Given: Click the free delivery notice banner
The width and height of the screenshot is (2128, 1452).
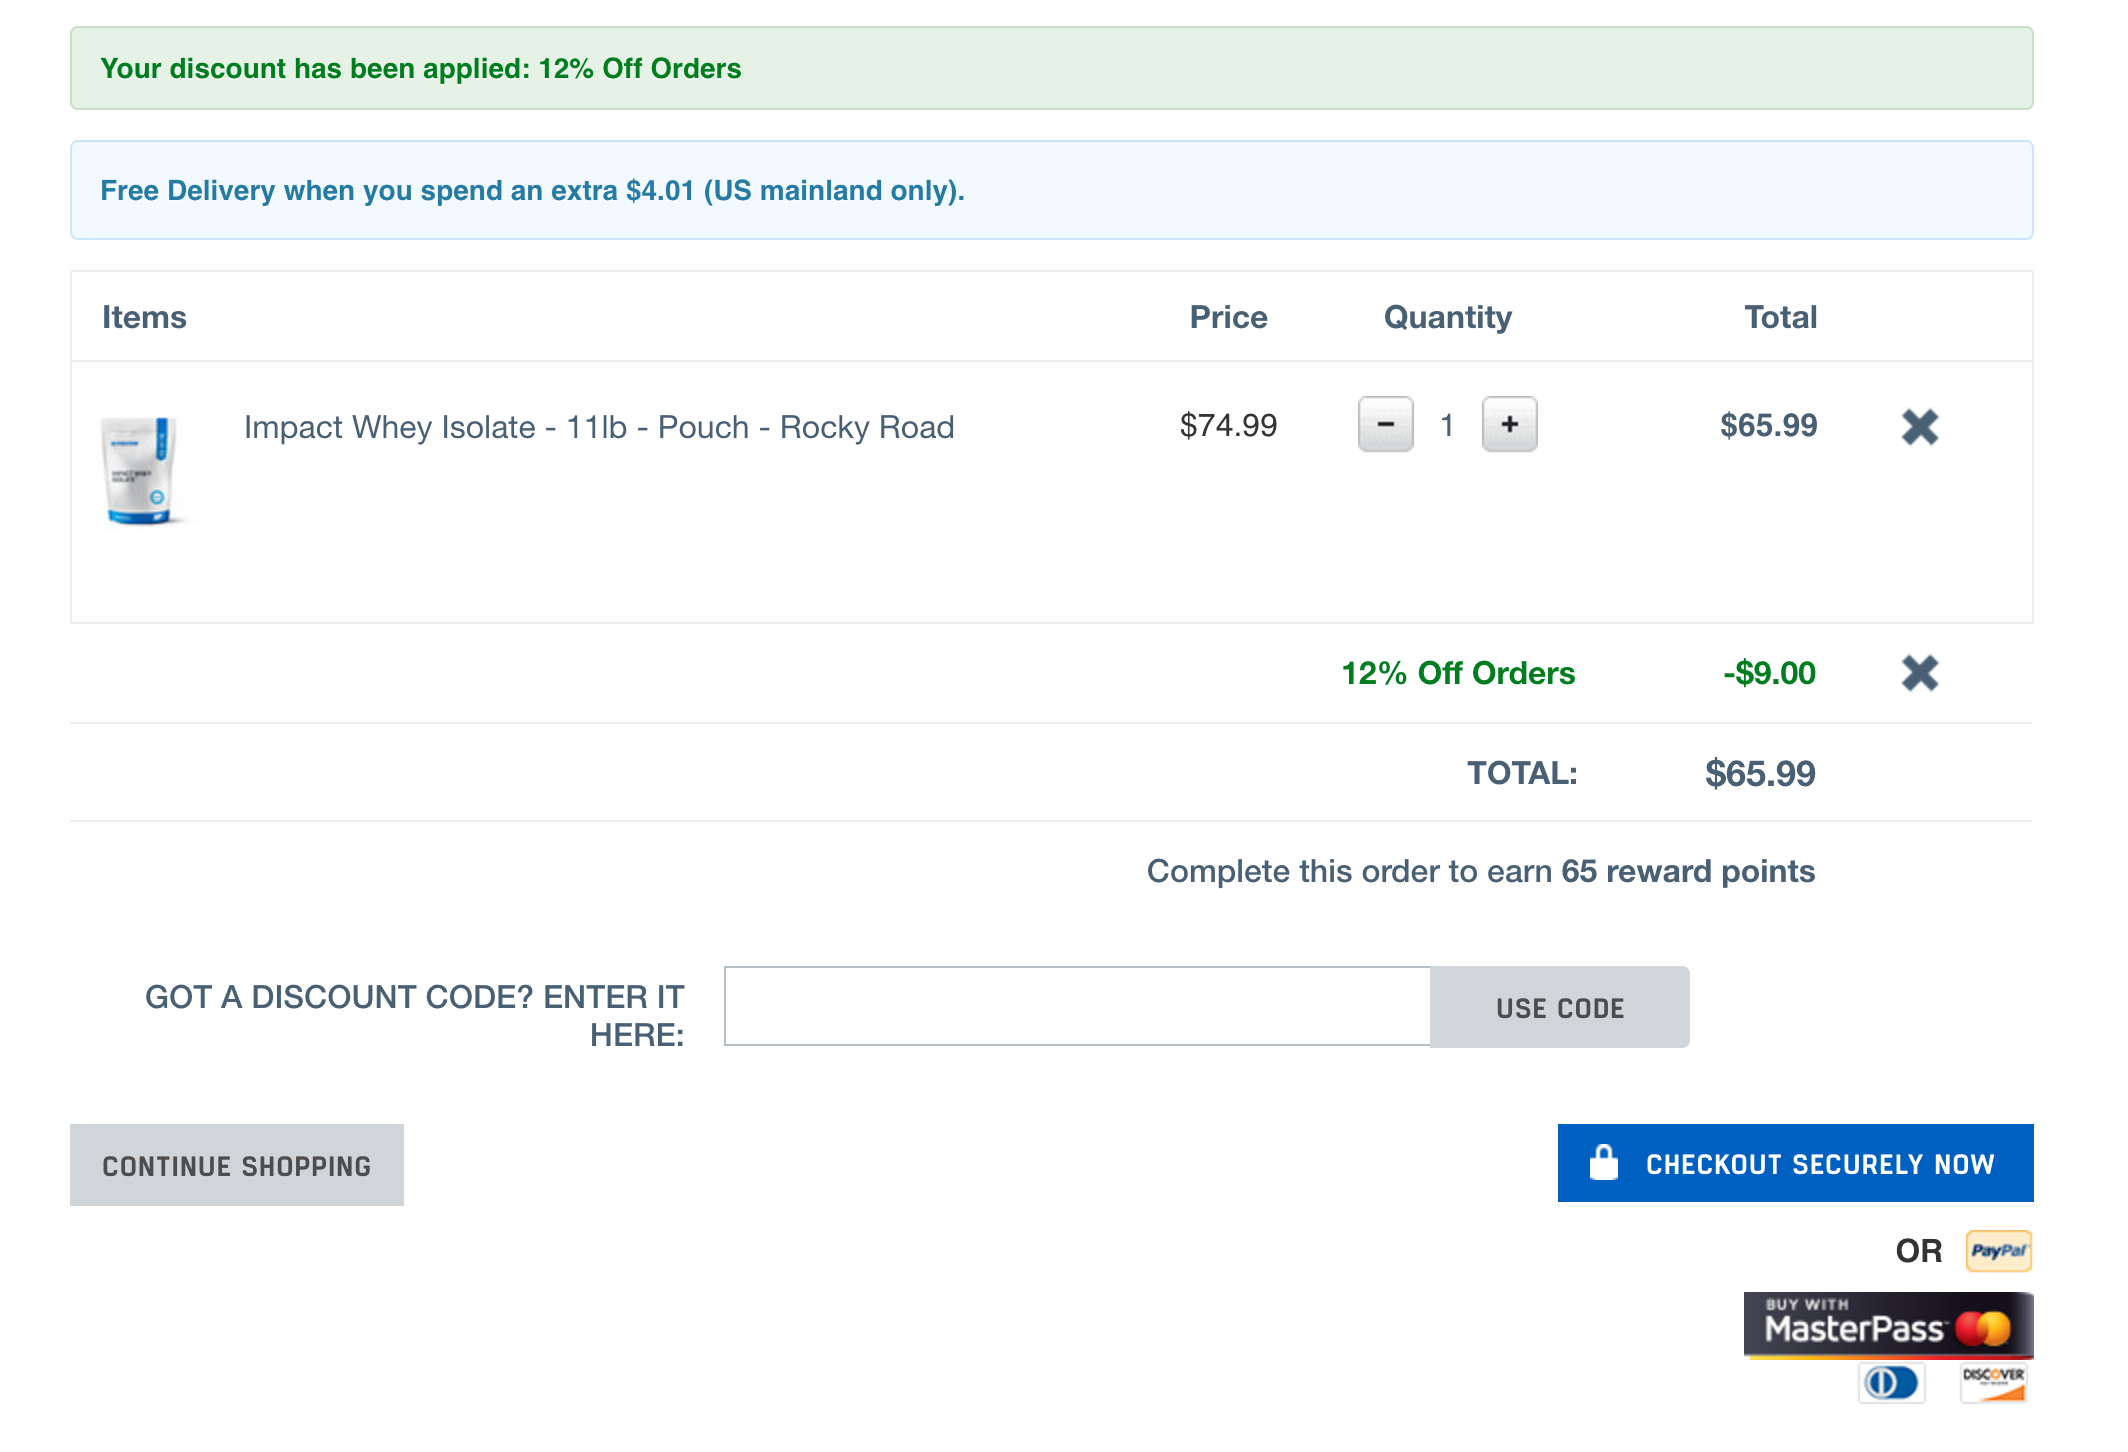Looking at the screenshot, I should [1051, 190].
